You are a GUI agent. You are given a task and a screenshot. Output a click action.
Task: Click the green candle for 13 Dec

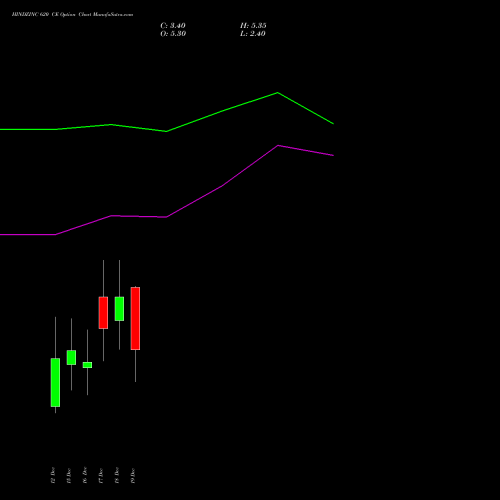click(71, 357)
